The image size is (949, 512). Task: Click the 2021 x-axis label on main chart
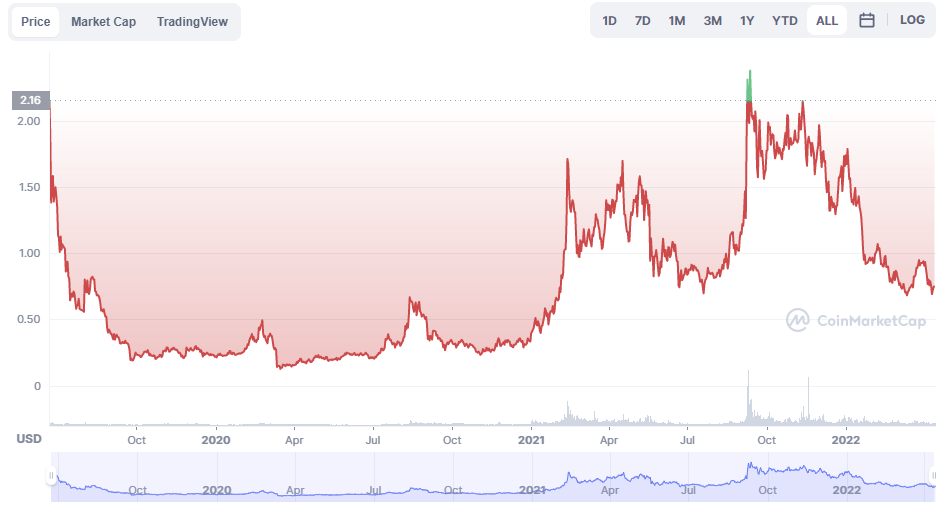[x=531, y=440]
